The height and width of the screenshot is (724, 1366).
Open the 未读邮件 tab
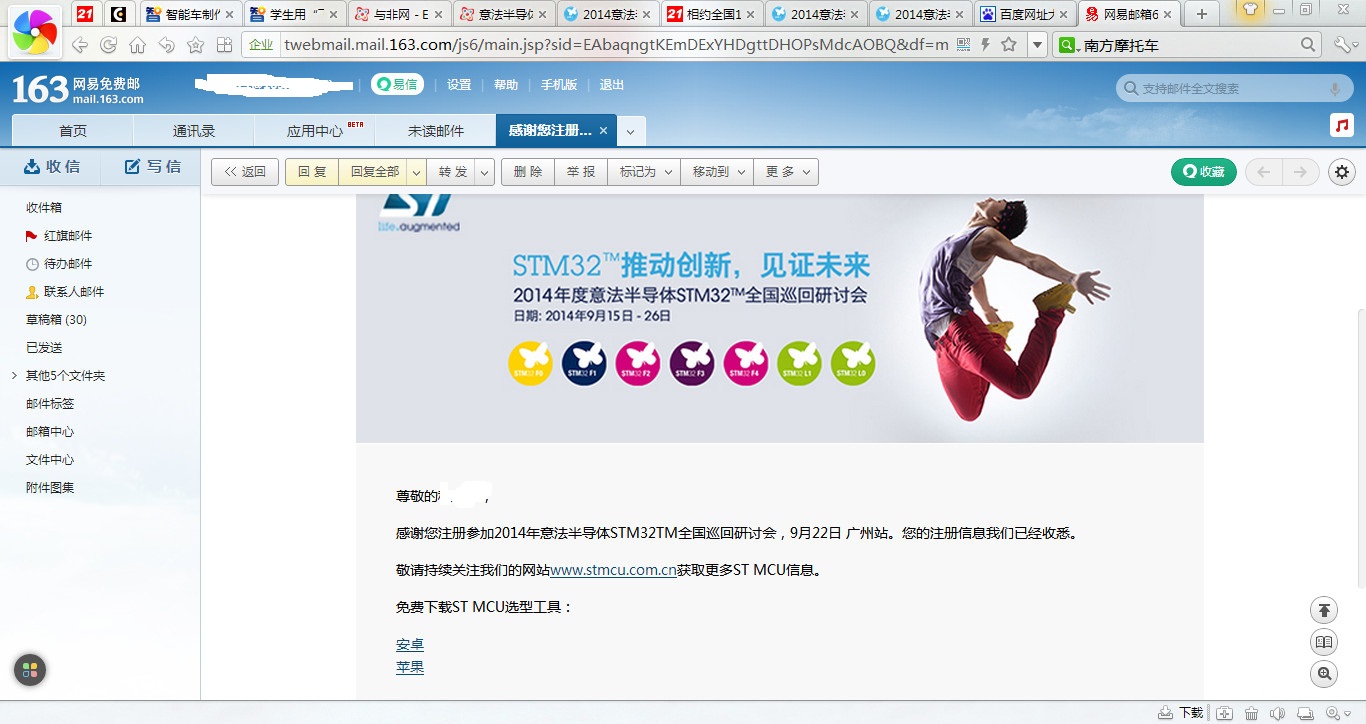click(x=436, y=131)
